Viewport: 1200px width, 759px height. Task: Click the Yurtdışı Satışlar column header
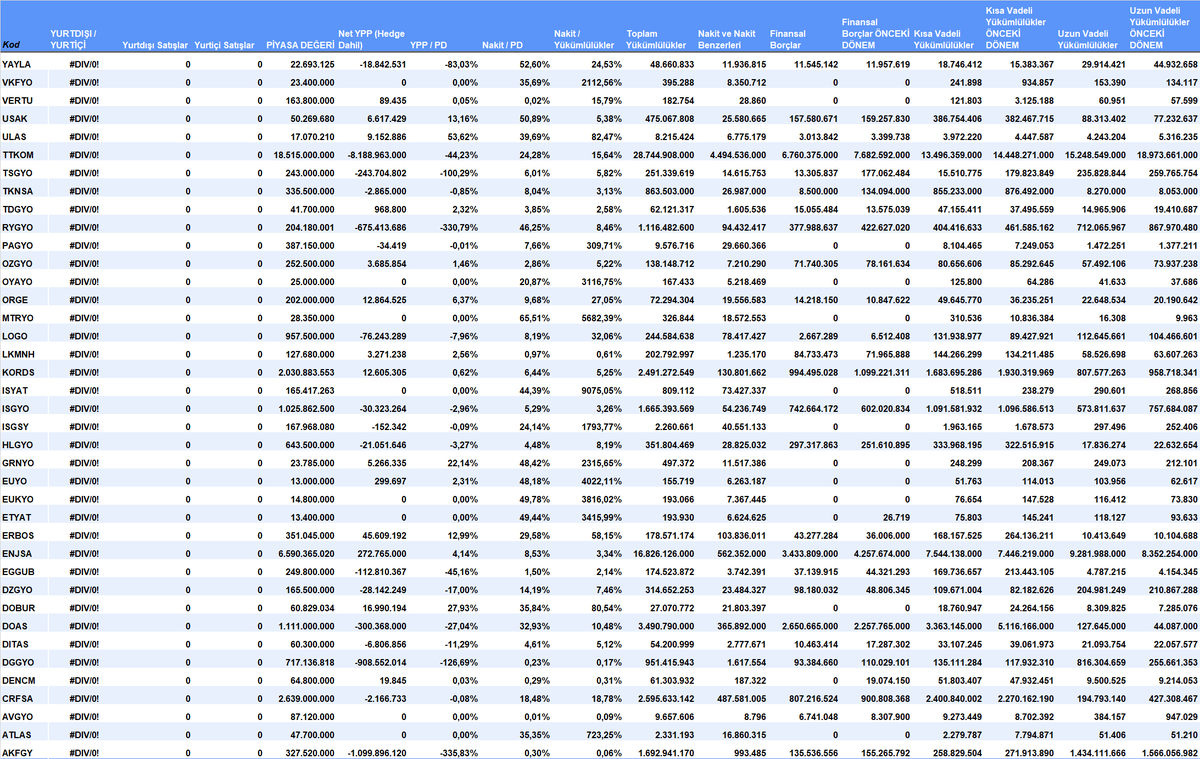pos(156,45)
